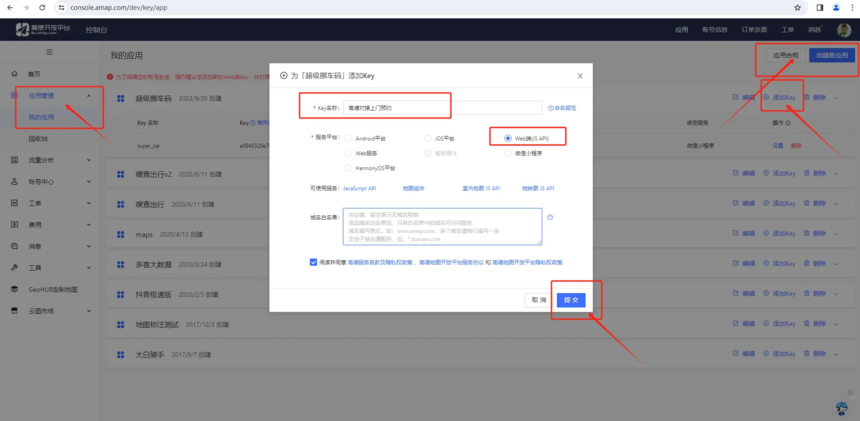This screenshot has height=421, width=860.
Task: Close the 添加Key dialog with X
Action: pyautogui.click(x=580, y=76)
